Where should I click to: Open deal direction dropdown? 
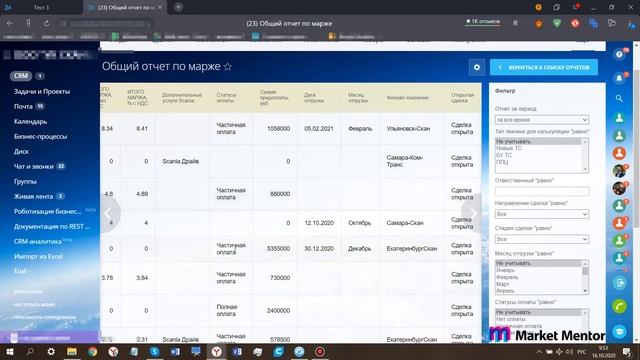click(542, 214)
